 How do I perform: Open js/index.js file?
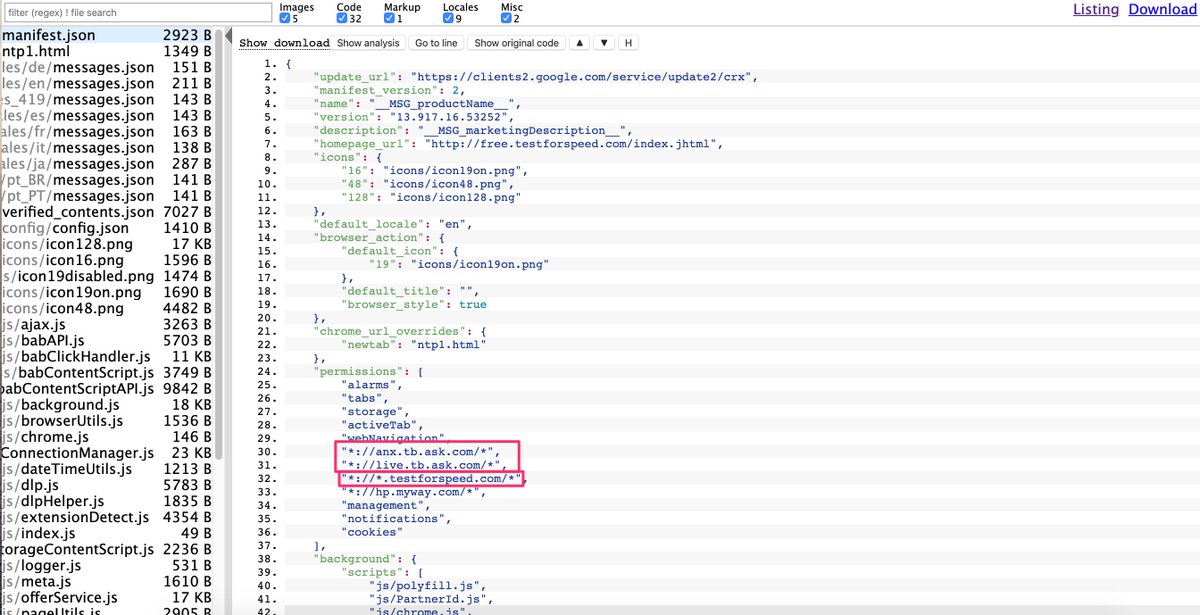tap(106, 533)
